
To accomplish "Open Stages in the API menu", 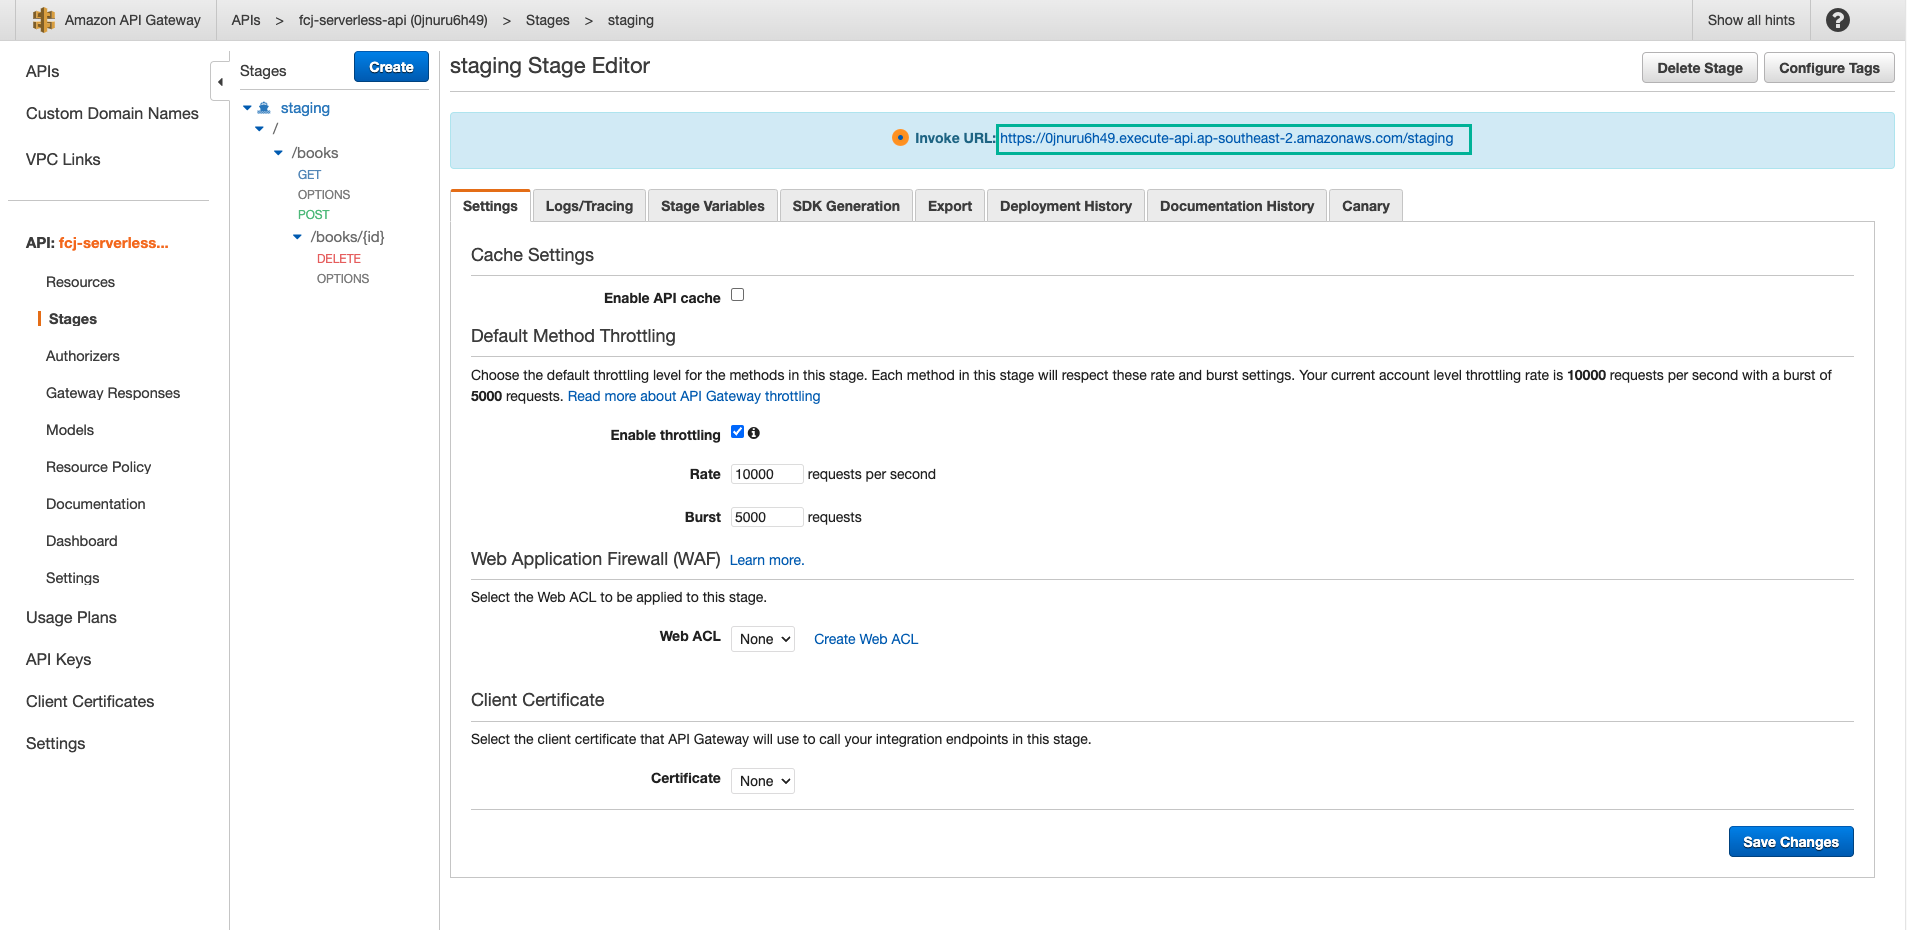I will pyautogui.click(x=73, y=319).
